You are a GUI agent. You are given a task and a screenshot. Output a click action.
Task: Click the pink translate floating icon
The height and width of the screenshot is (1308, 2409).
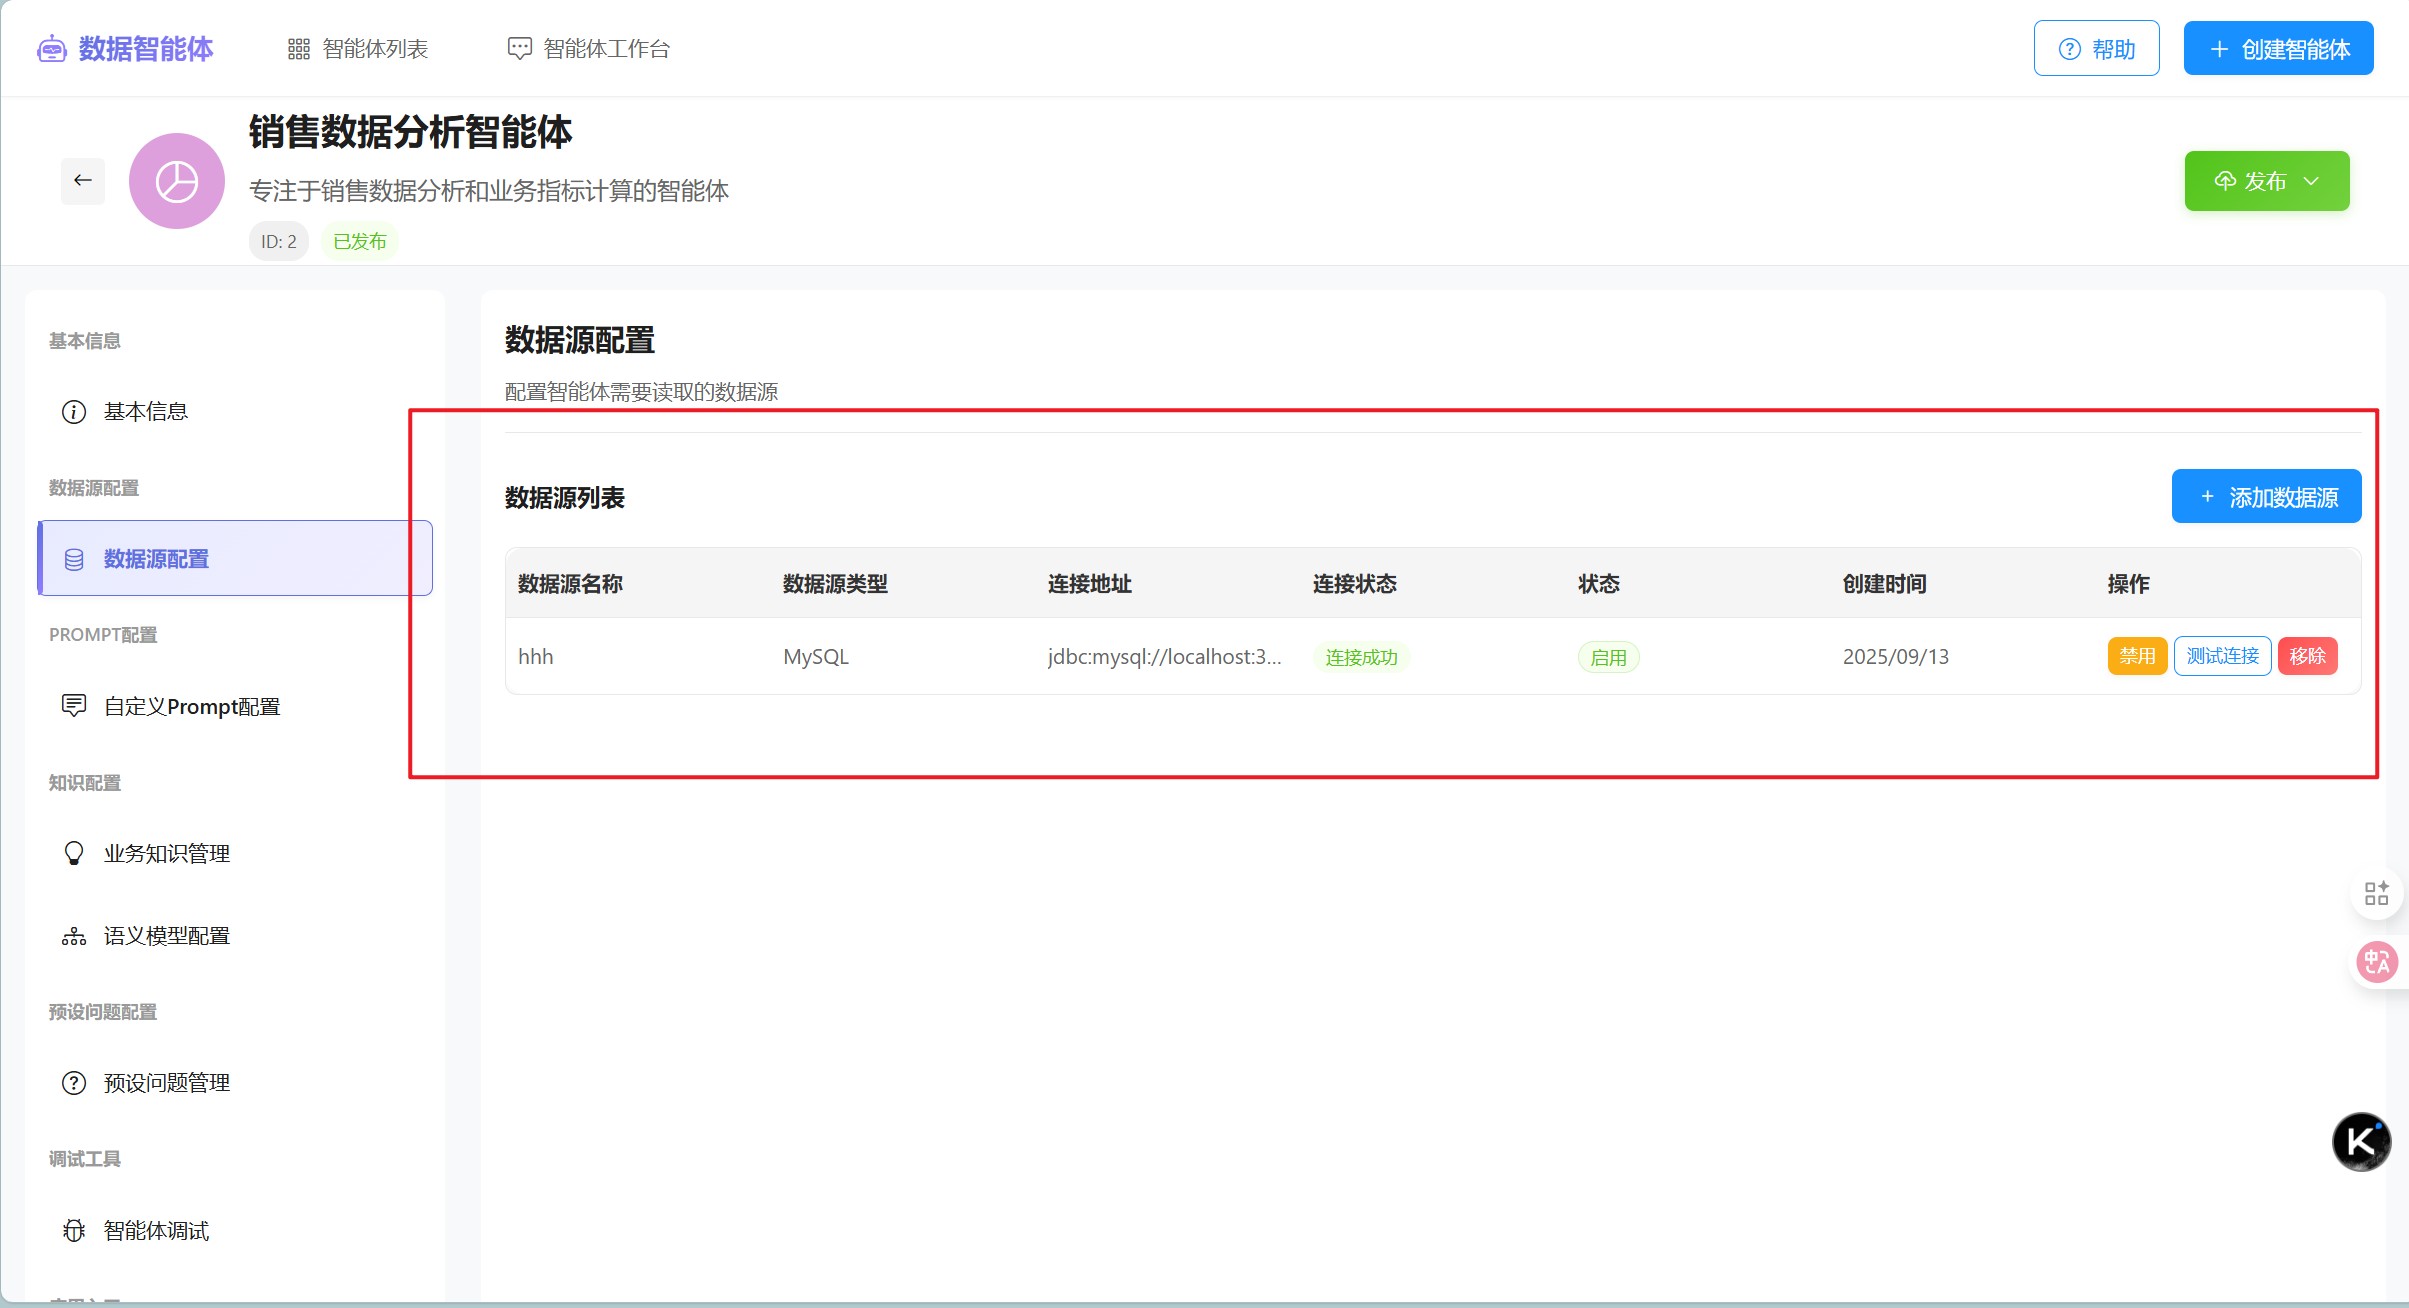click(2376, 962)
